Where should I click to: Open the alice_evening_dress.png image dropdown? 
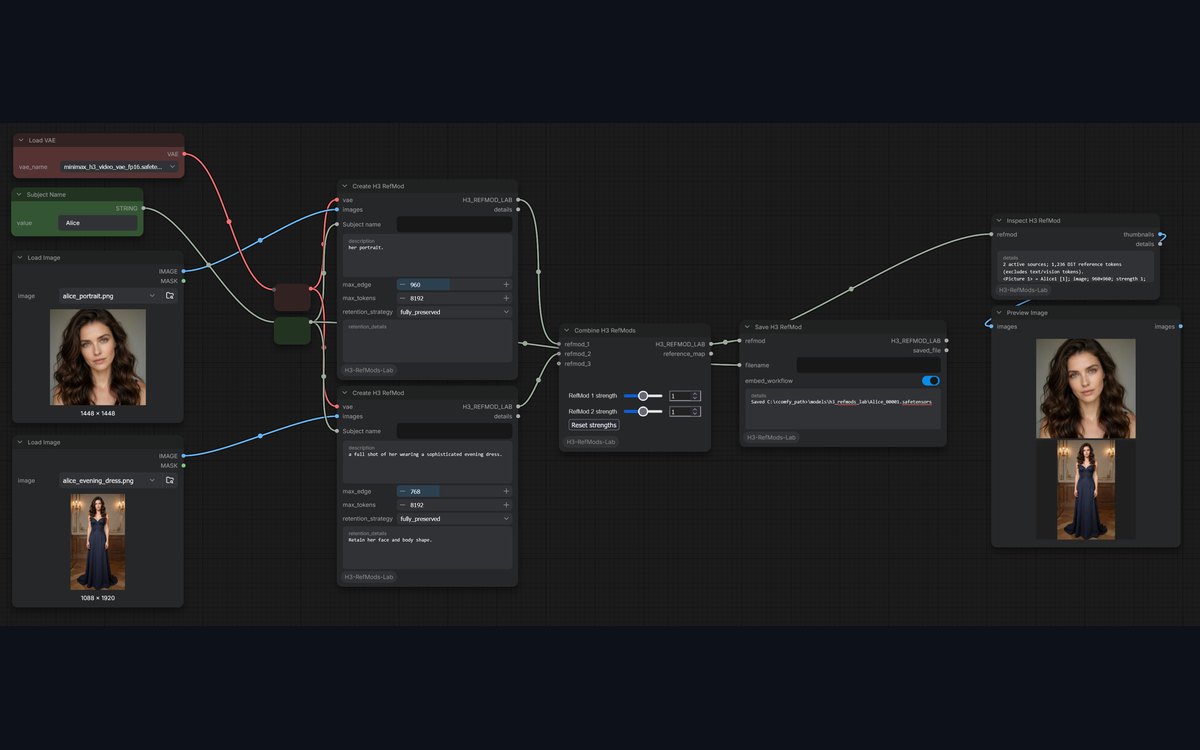[x=109, y=480]
